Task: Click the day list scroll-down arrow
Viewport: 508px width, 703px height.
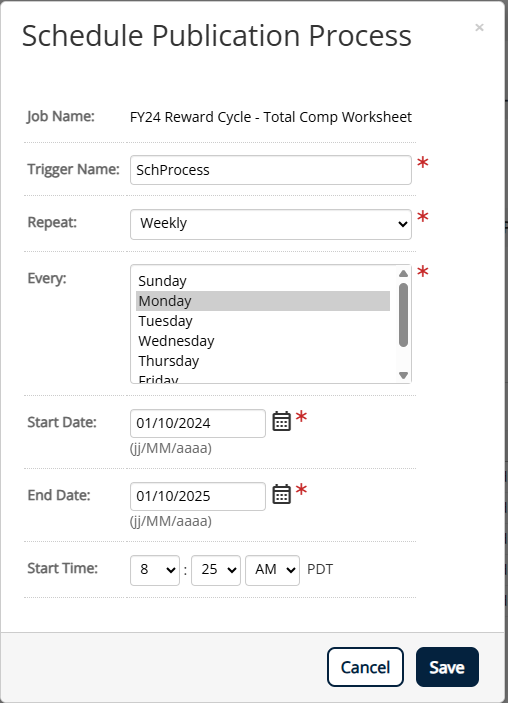Action: click(403, 375)
